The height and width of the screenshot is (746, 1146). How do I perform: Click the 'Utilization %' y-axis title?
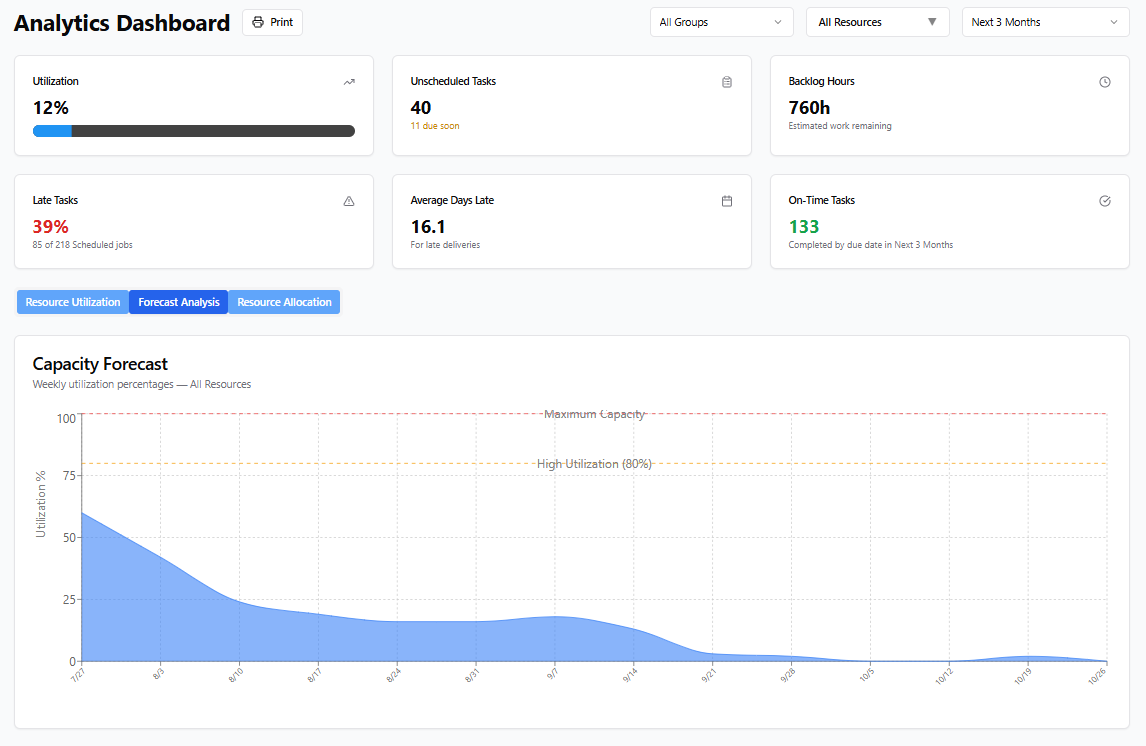coord(41,504)
